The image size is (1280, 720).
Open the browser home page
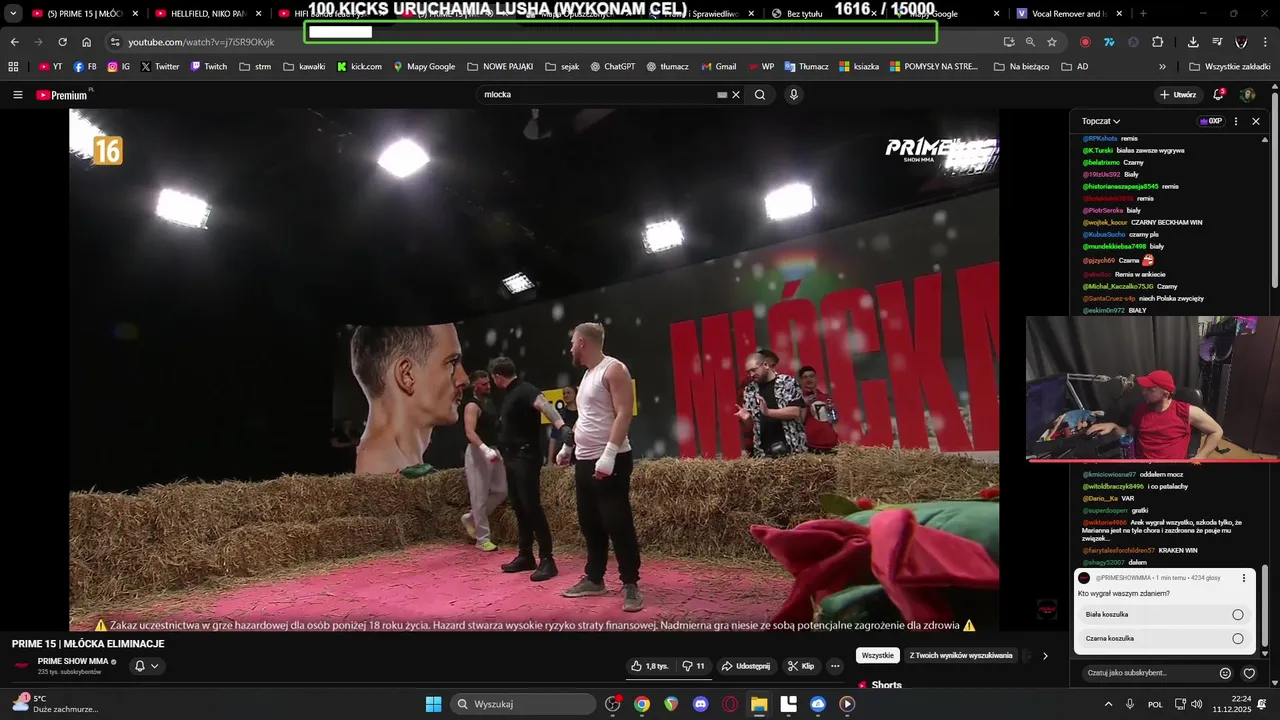click(87, 42)
